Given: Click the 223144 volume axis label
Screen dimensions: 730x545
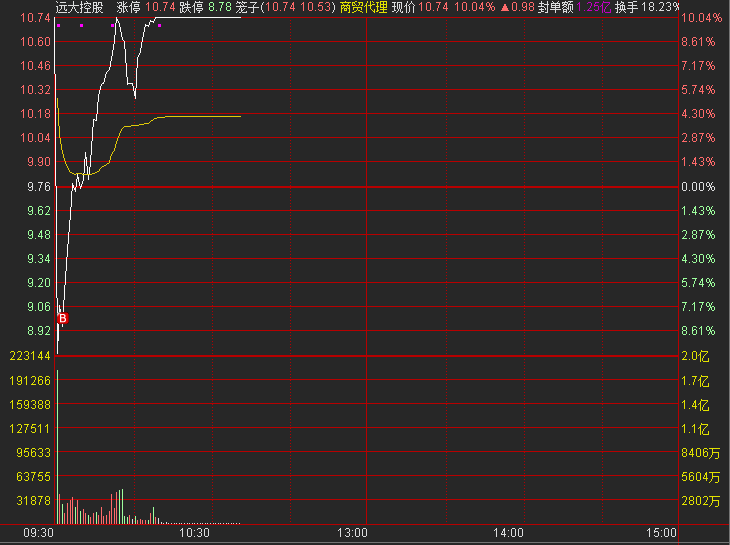Looking at the screenshot, I should (x=30, y=356).
